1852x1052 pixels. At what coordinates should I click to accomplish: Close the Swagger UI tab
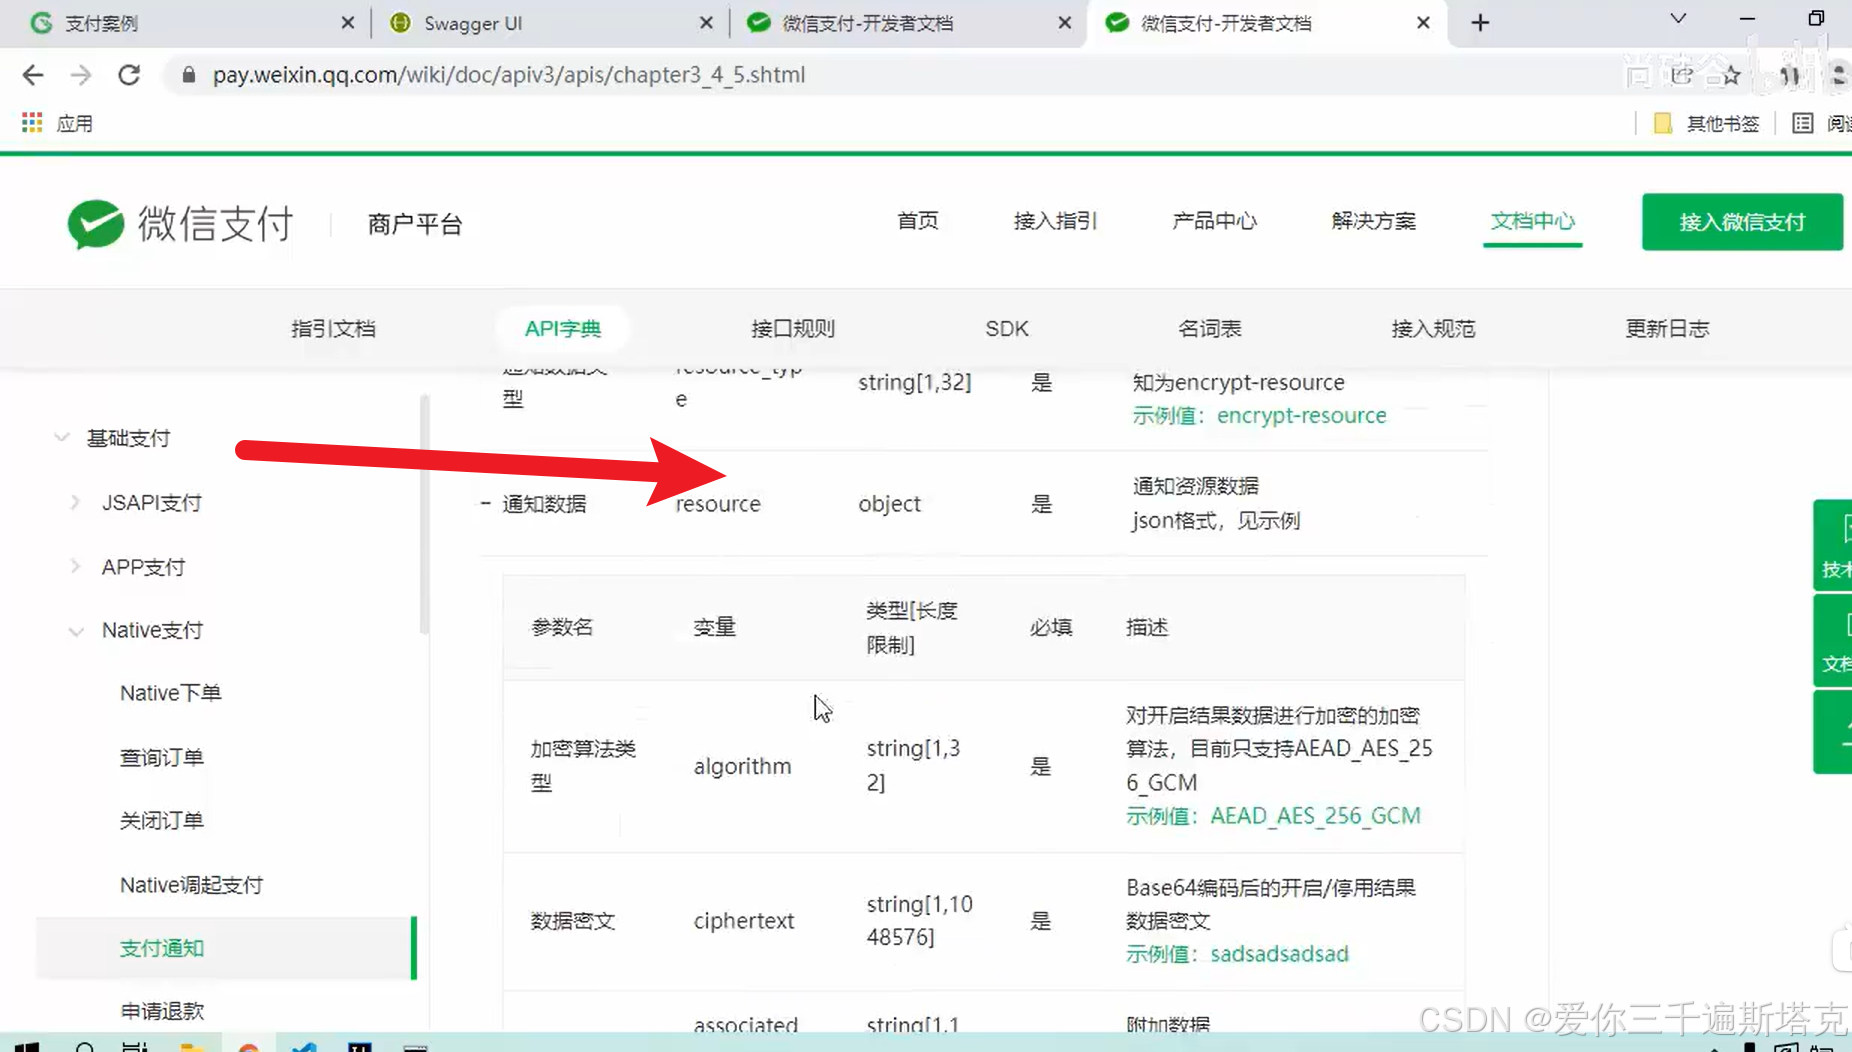[706, 23]
